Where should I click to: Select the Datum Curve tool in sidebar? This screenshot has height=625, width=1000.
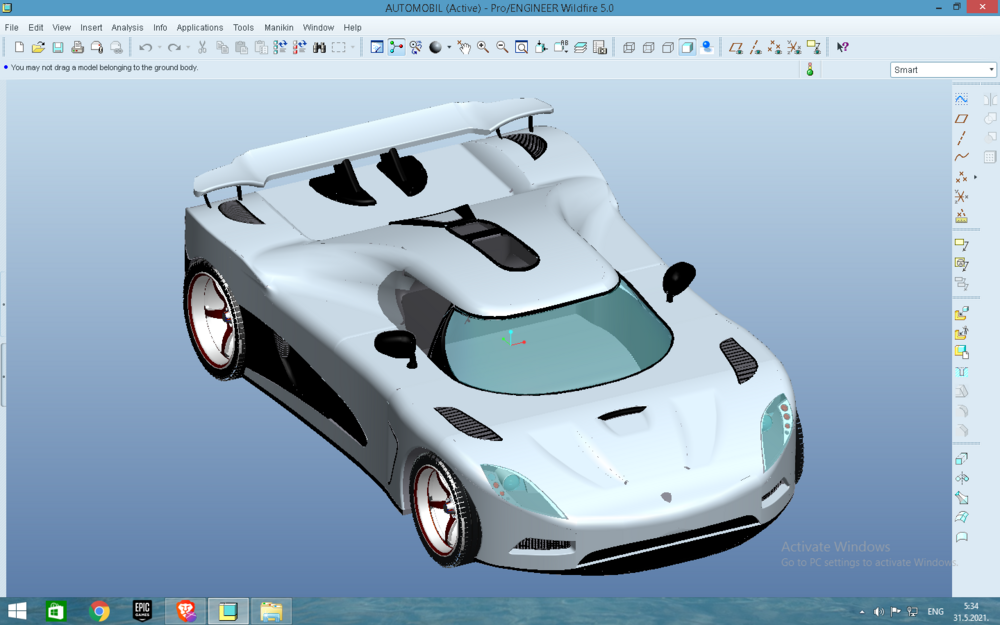pyautogui.click(x=962, y=157)
